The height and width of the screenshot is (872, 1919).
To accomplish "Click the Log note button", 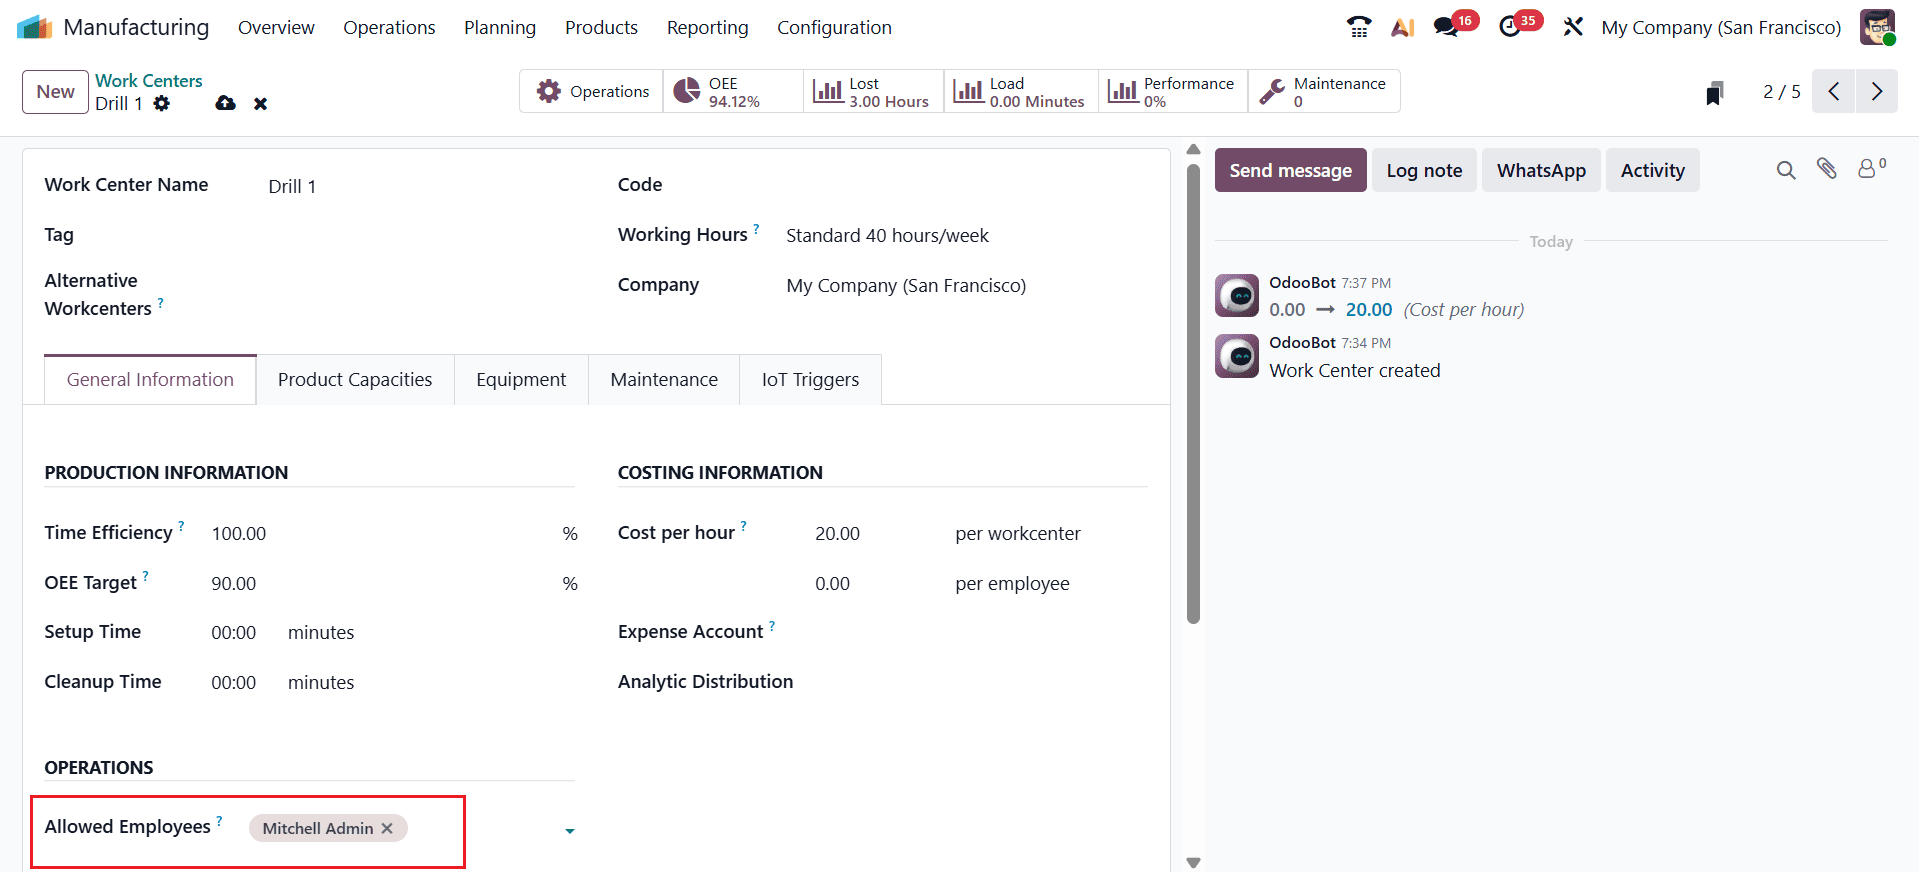I will [x=1424, y=170].
